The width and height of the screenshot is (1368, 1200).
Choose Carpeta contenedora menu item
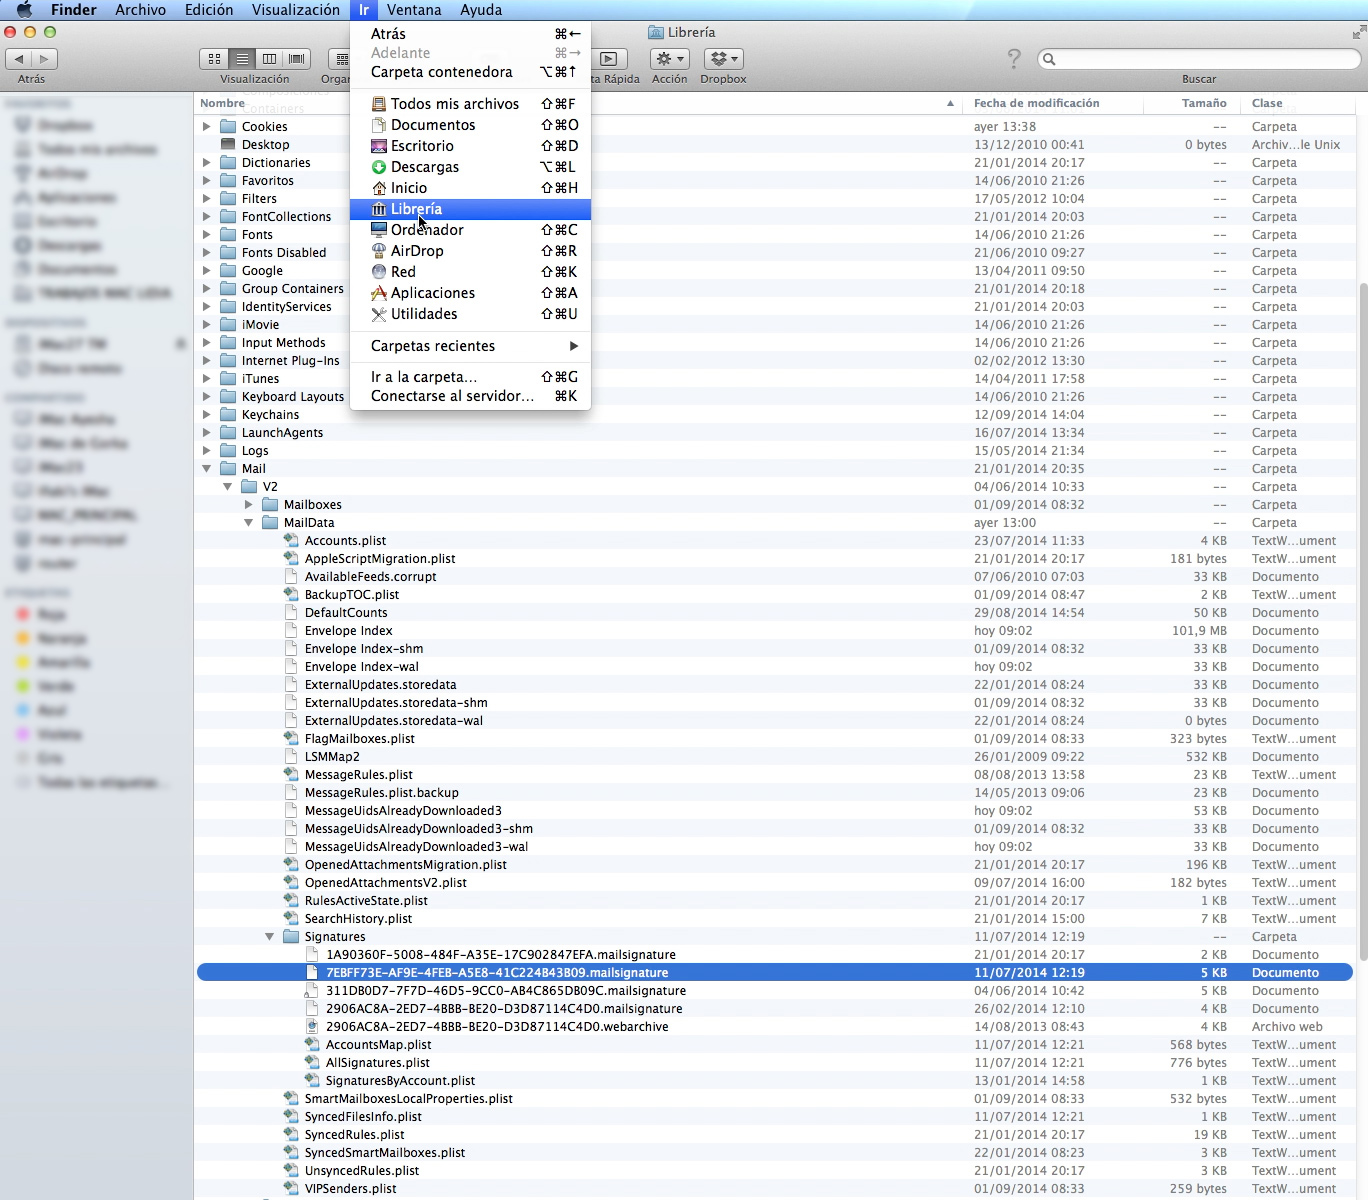point(470,72)
